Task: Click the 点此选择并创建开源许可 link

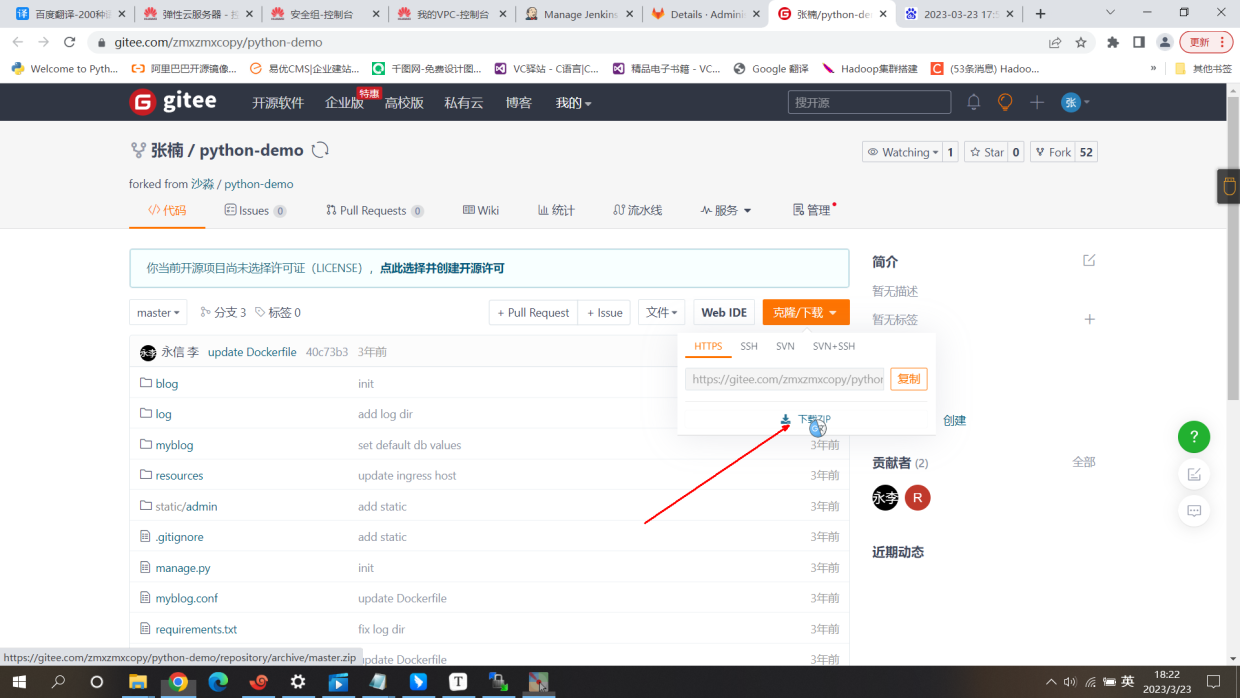Action: (x=442, y=268)
